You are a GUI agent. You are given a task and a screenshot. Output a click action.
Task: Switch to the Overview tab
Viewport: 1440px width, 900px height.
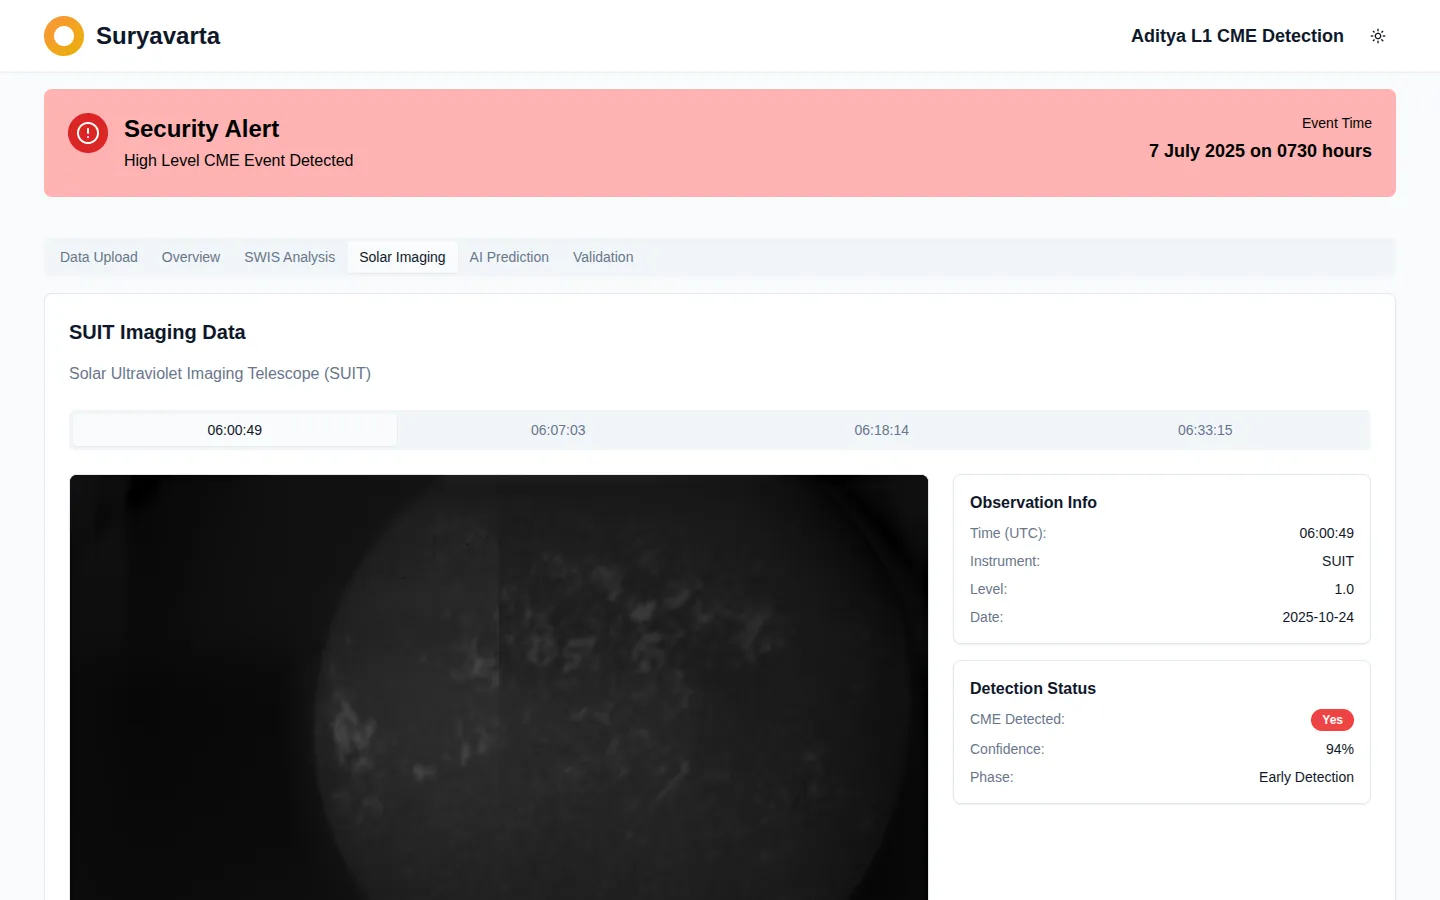click(x=191, y=257)
